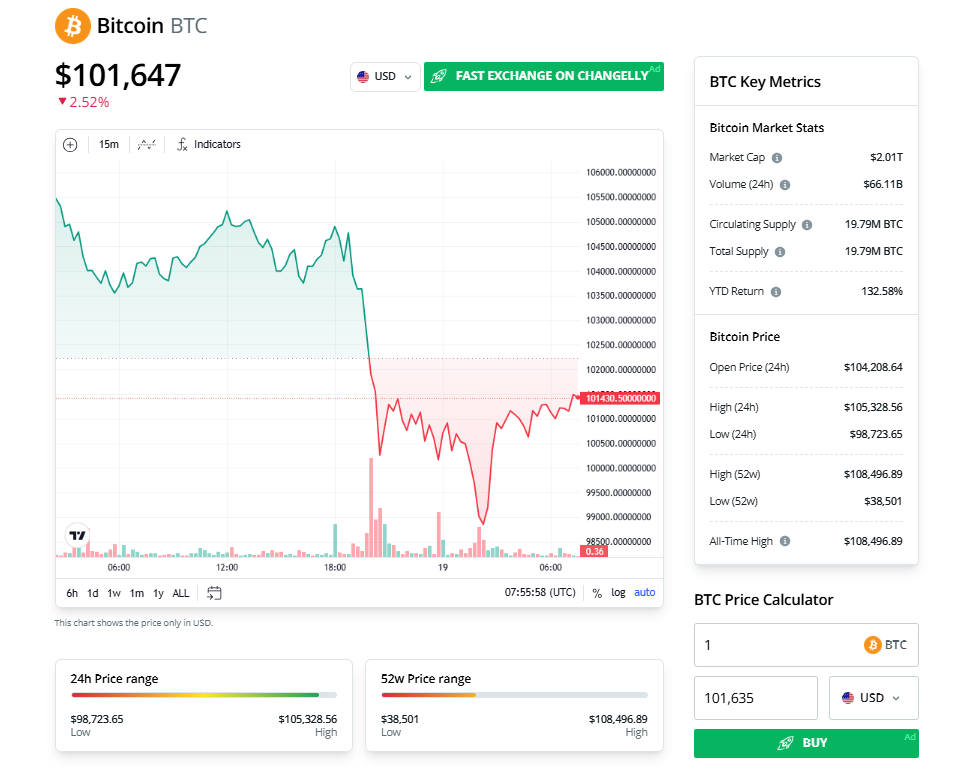Click the rocket icon on Changelly banner
The height and width of the screenshot is (771, 978).
(x=439, y=76)
